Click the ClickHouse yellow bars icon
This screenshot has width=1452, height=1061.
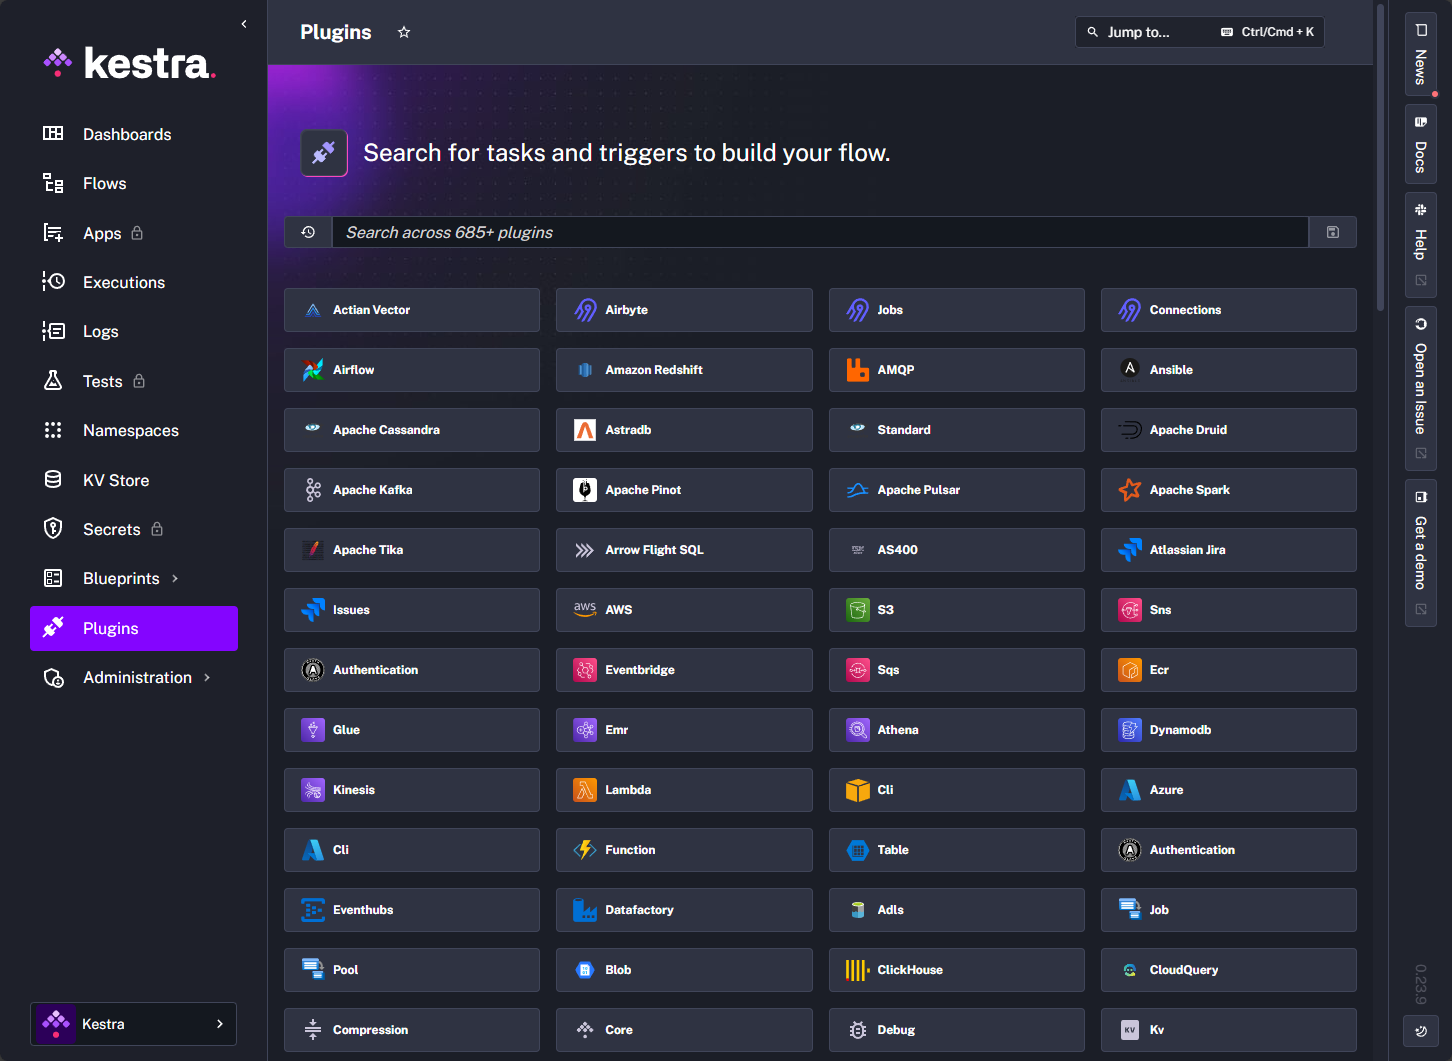pos(858,970)
